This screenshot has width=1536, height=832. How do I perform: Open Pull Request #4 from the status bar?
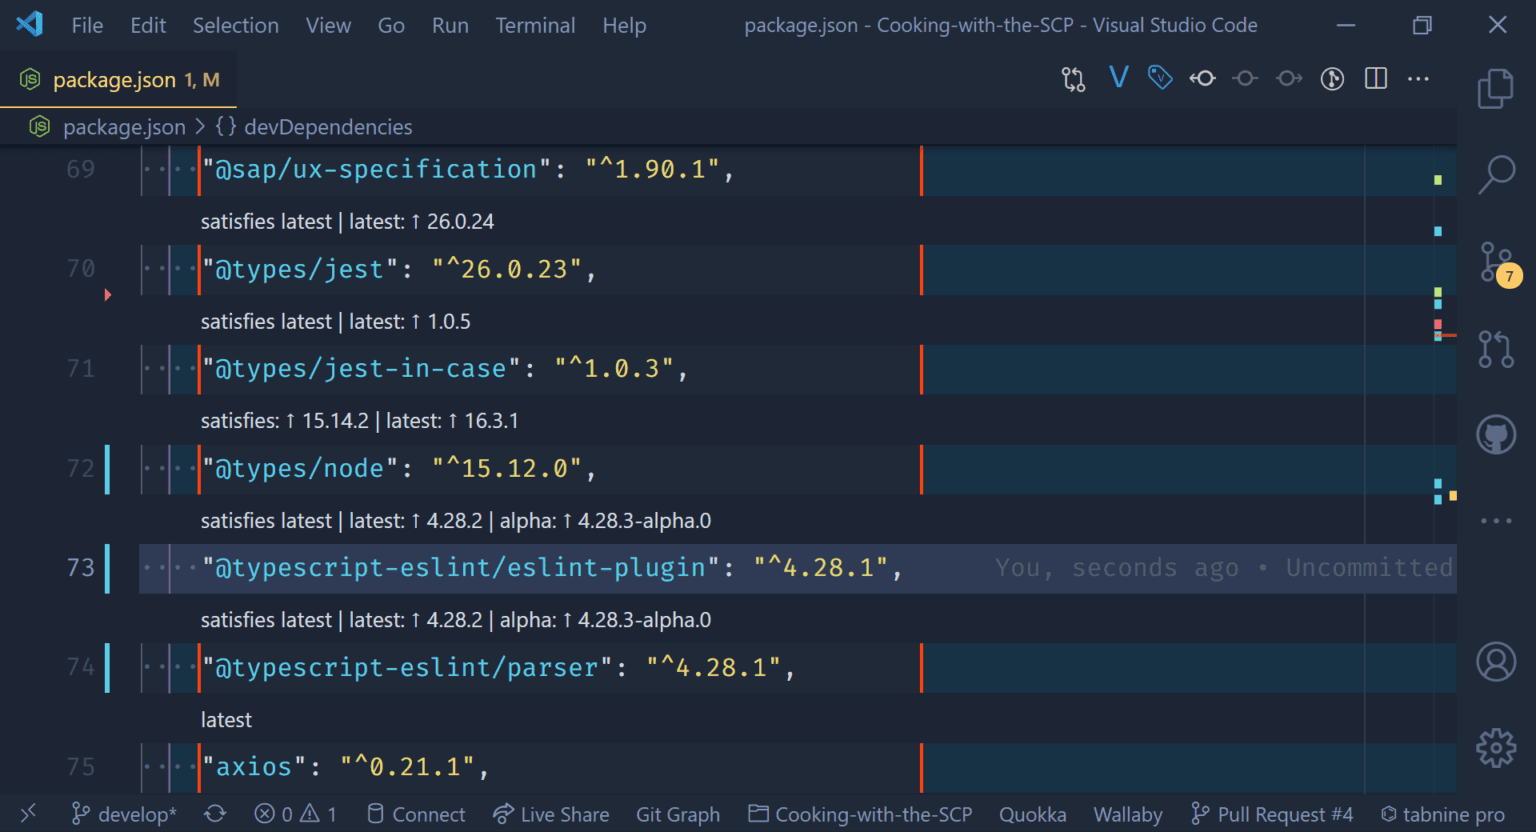tap(1271, 814)
